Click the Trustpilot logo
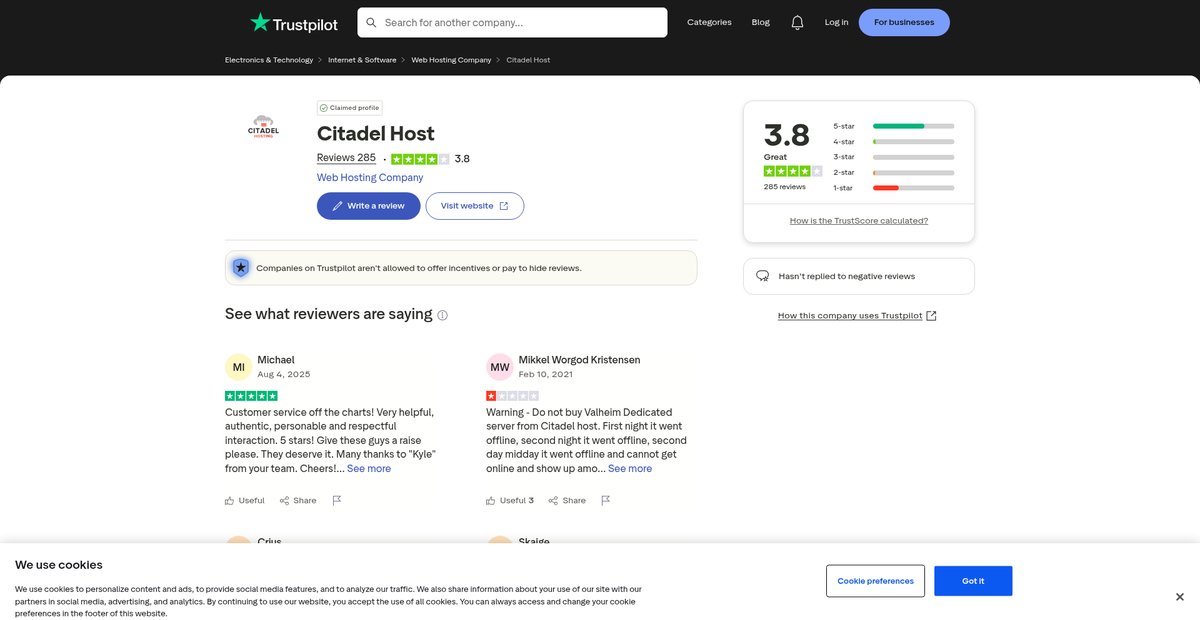The width and height of the screenshot is (1200, 620). pos(294,22)
